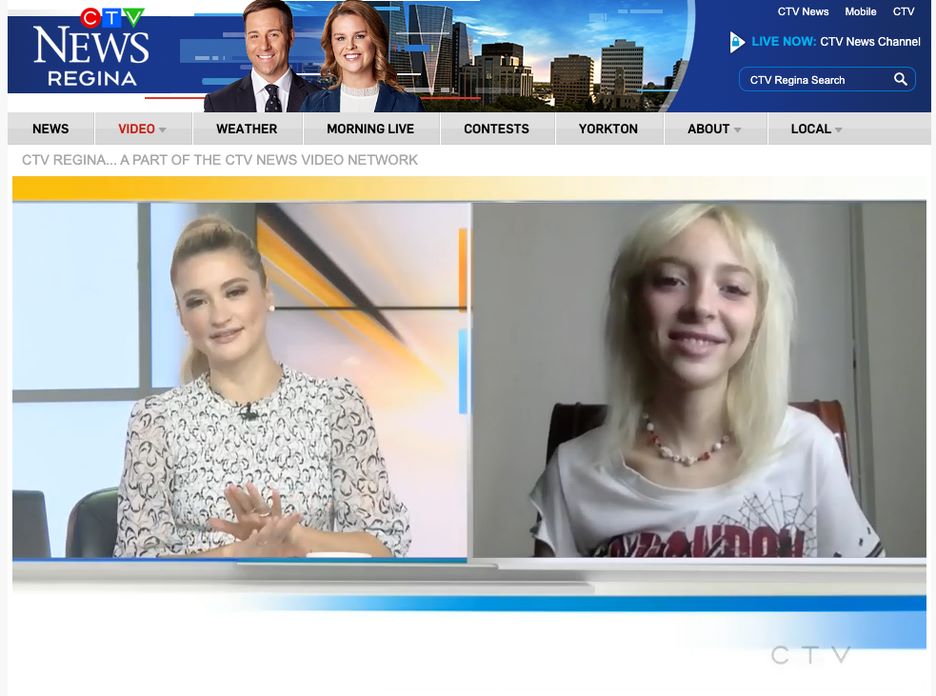
Task: Open the CONTESTS page
Action: click(x=496, y=128)
